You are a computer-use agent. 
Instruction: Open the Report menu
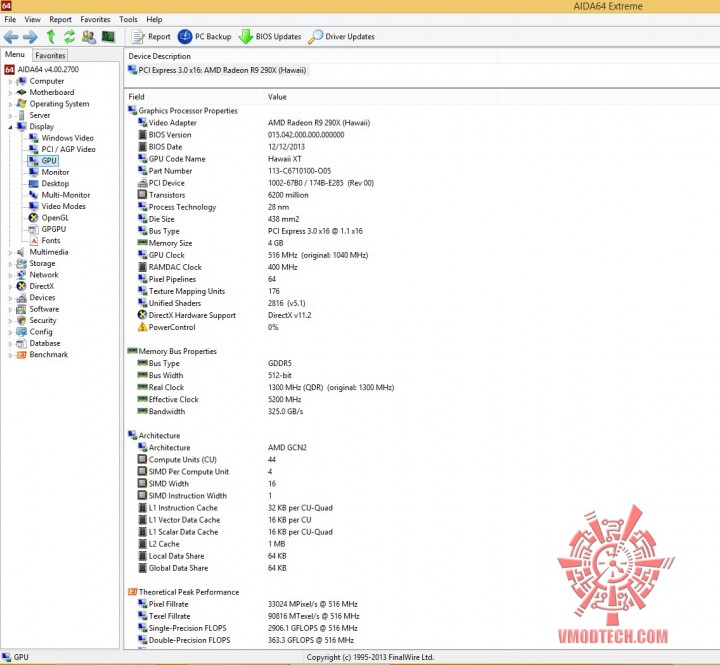click(x=60, y=19)
